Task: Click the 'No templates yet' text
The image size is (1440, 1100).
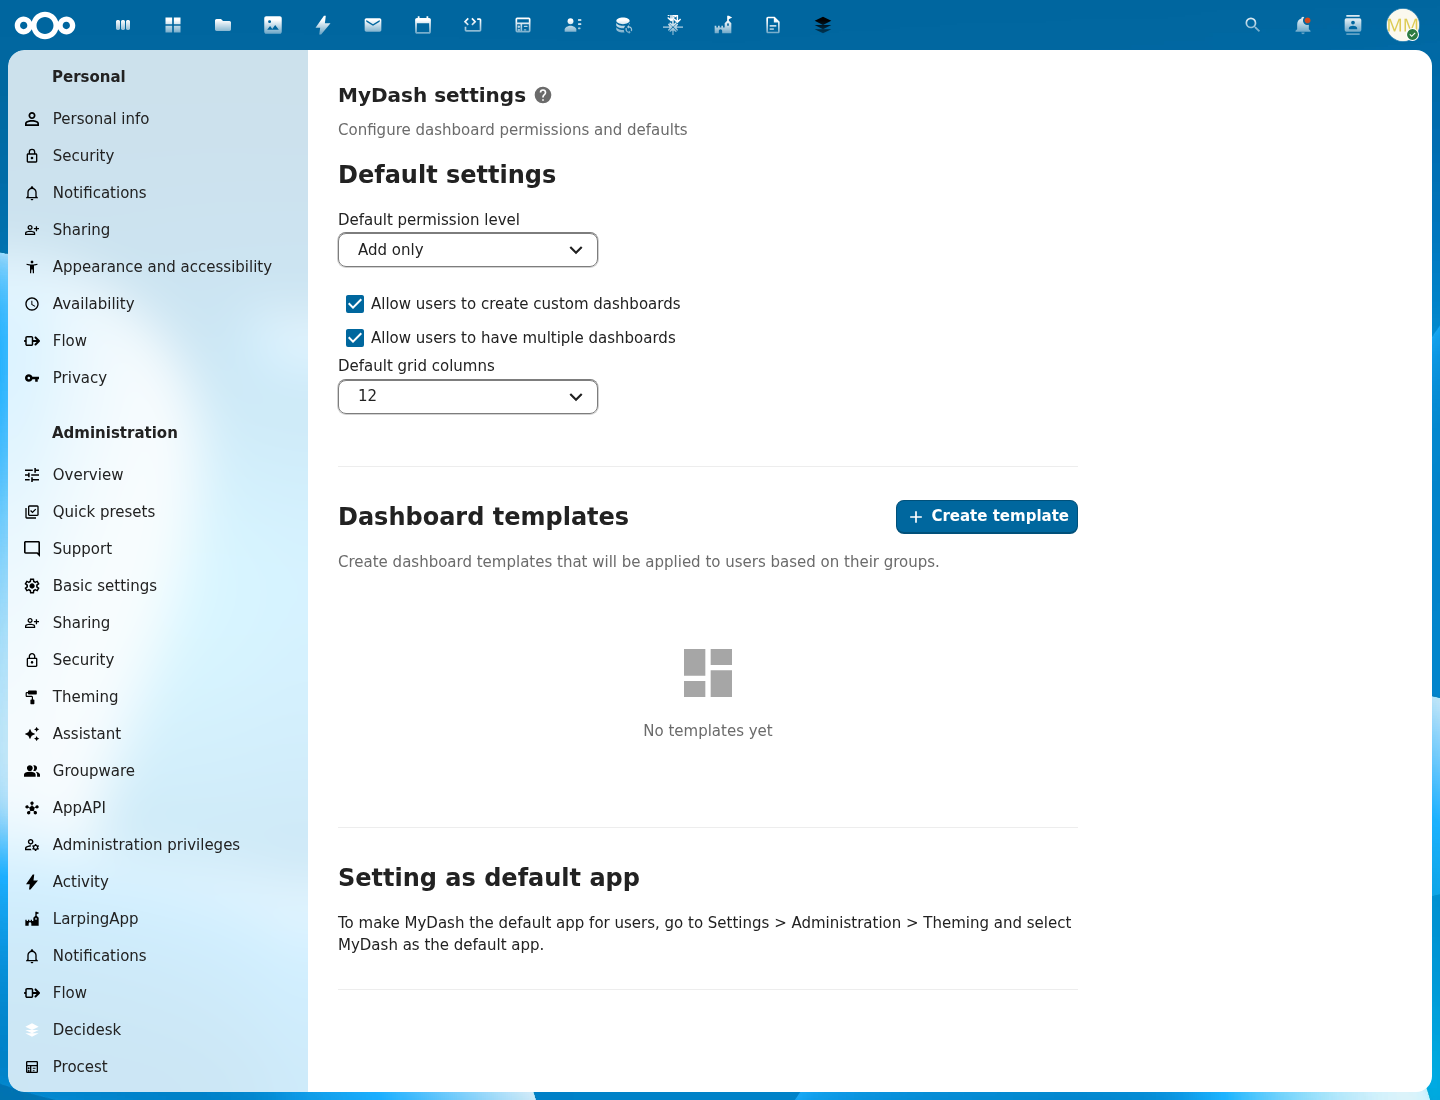Action: tap(708, 731)
